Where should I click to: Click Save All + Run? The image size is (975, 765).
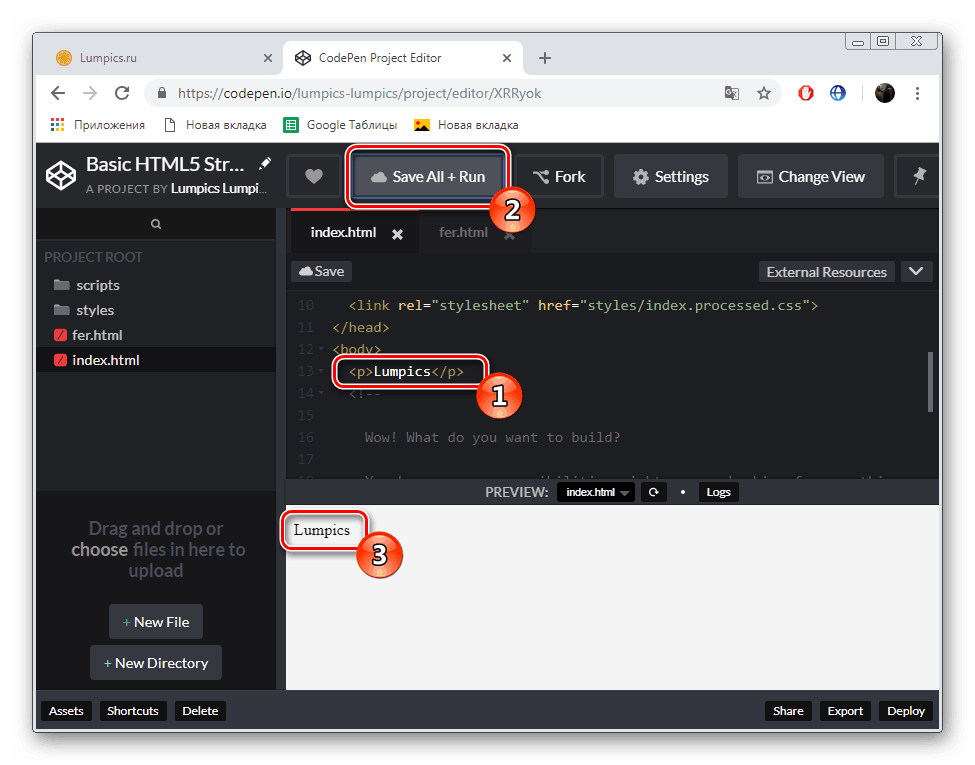click(428, 176)
